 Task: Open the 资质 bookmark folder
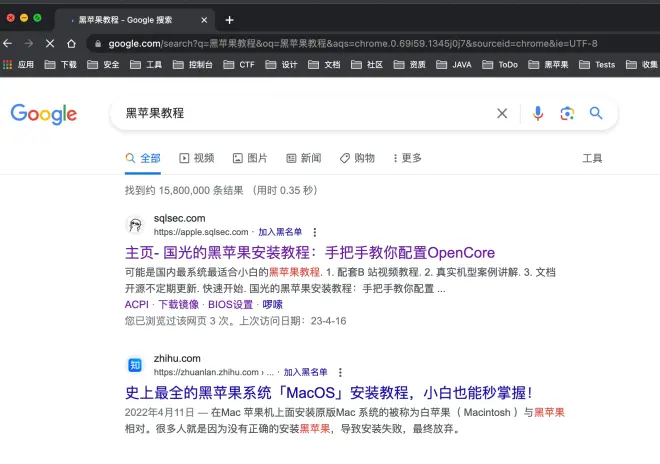[410, 64]
